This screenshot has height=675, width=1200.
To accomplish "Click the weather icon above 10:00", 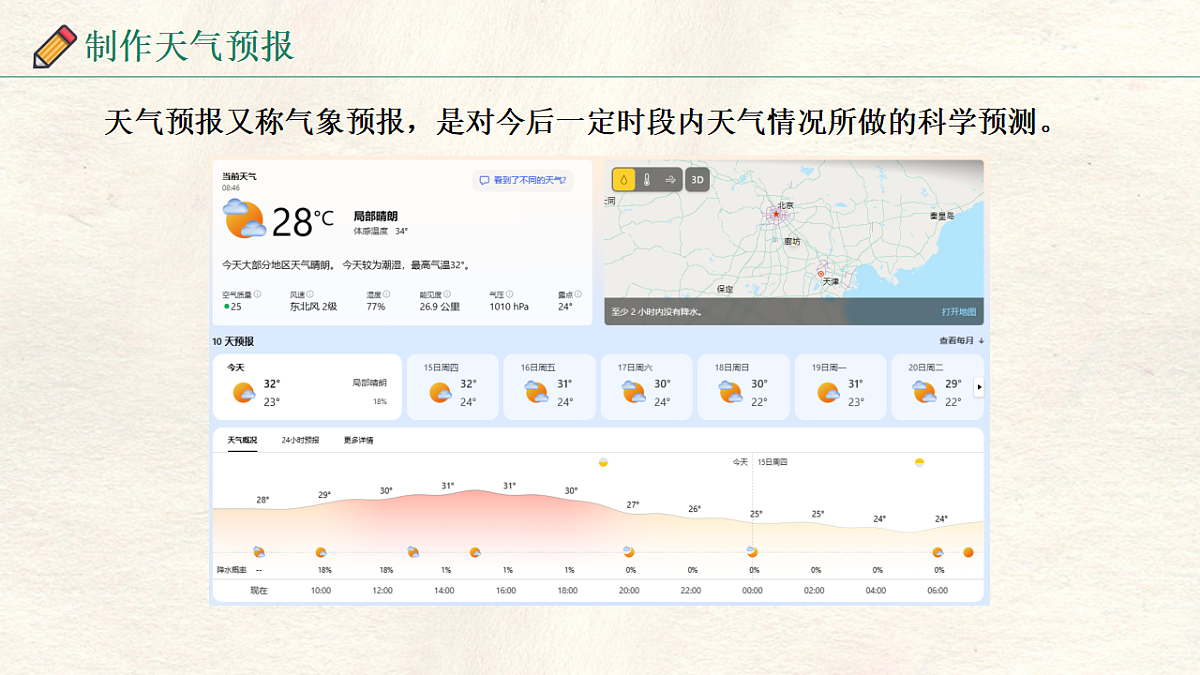I will [321, 552].
